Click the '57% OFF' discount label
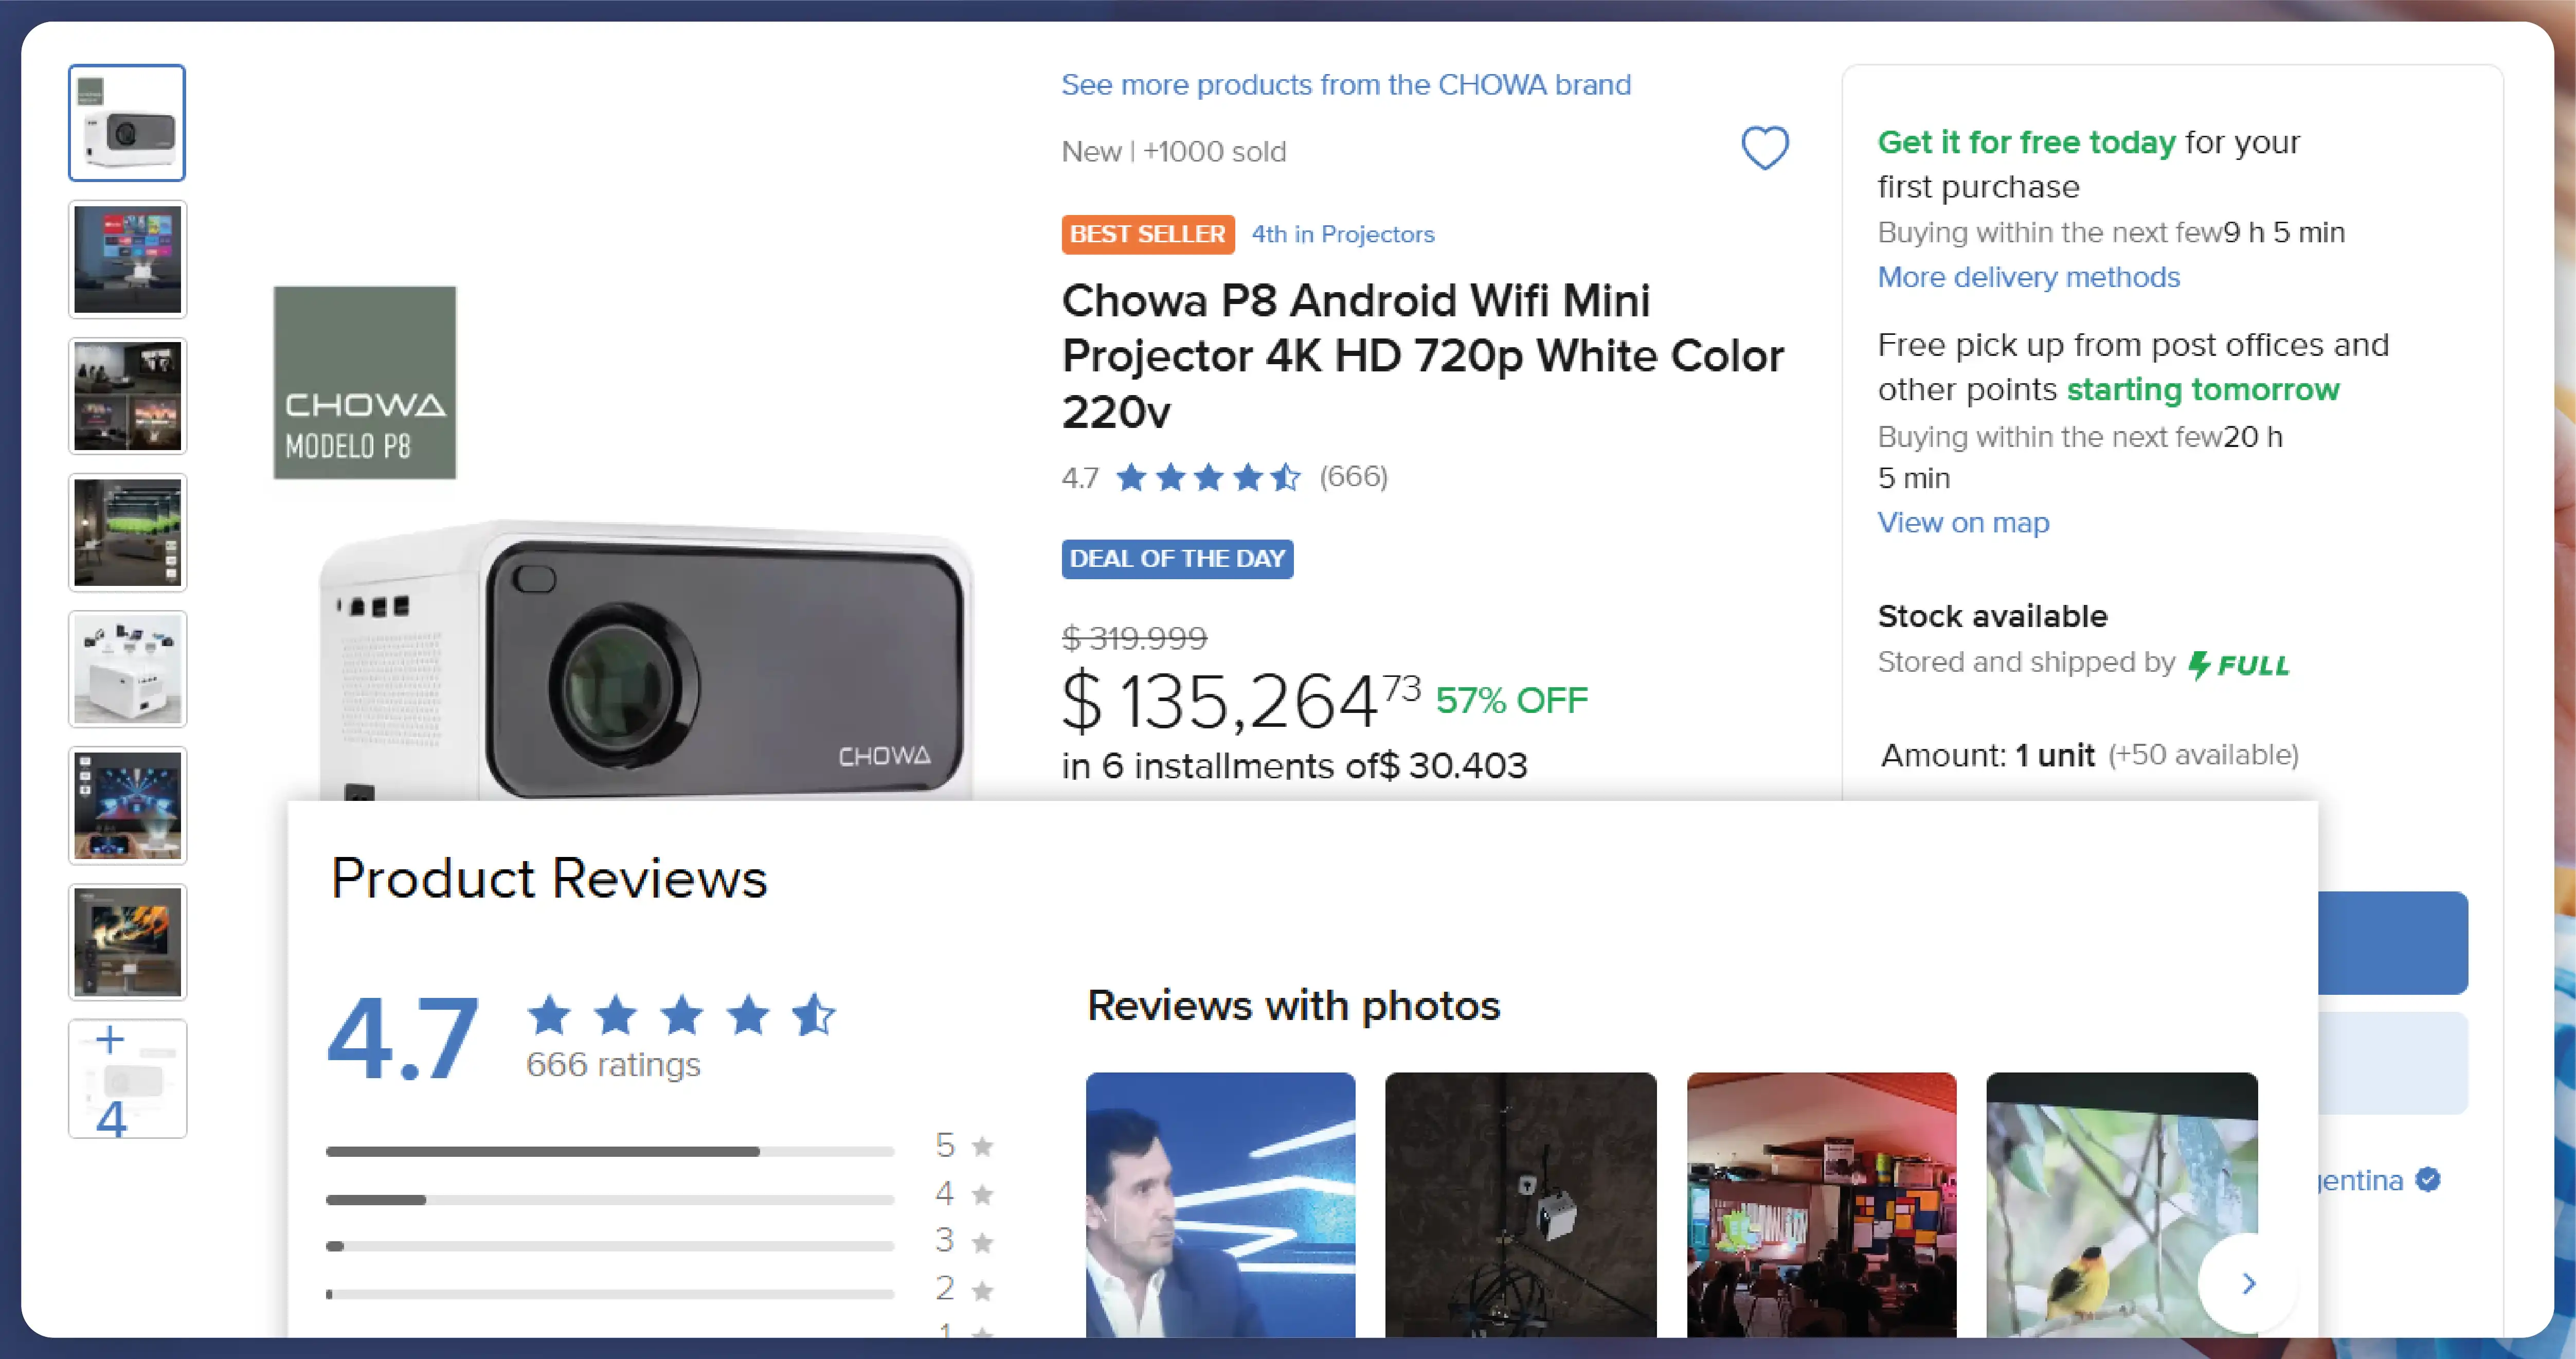The image size is (2576, 1359). point(1511,701)
